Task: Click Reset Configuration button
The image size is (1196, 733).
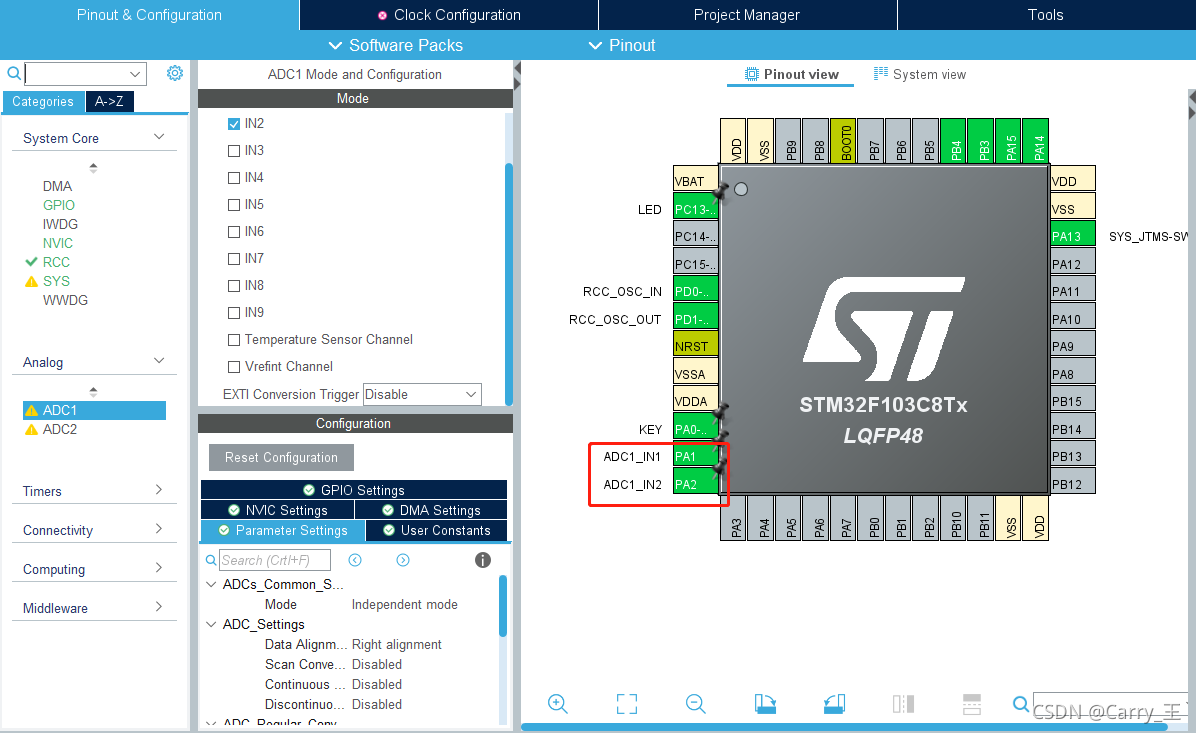Action: pos(281,457)
